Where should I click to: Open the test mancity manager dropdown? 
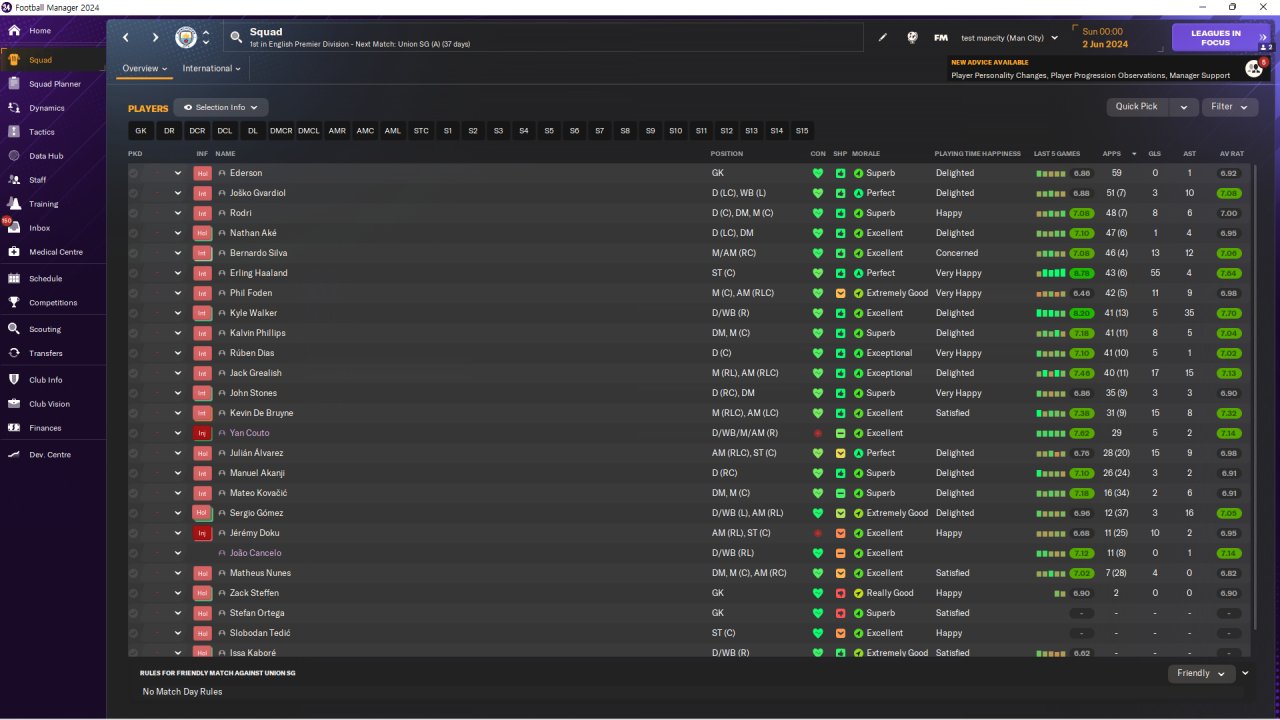point(1009,38)
